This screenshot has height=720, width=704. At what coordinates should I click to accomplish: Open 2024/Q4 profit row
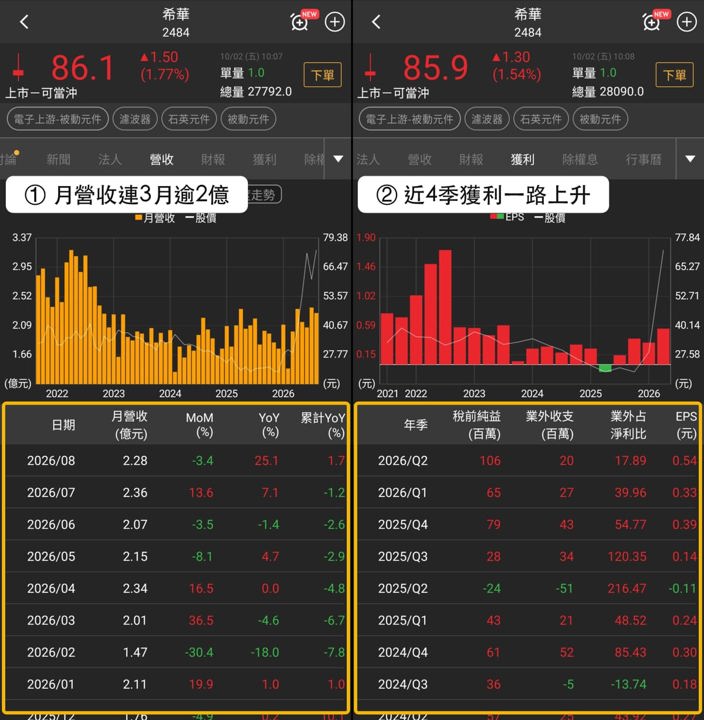click(x=529, y=652)
